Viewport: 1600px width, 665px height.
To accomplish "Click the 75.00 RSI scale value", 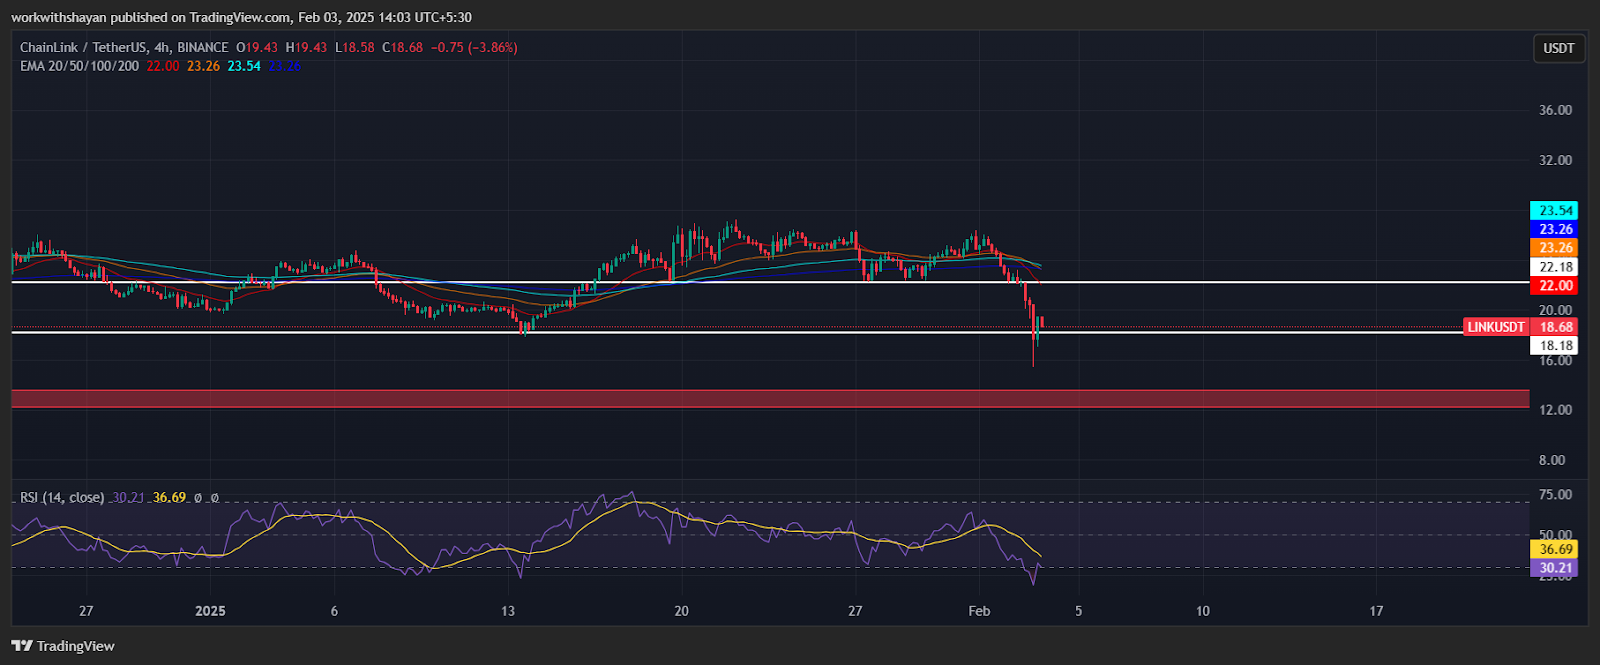I will pyautogui.click(x=1555, y=495).
